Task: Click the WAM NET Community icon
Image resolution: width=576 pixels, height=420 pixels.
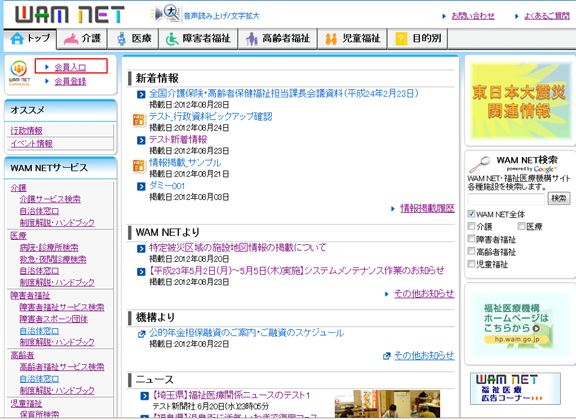Action: [x=19, y=73]
